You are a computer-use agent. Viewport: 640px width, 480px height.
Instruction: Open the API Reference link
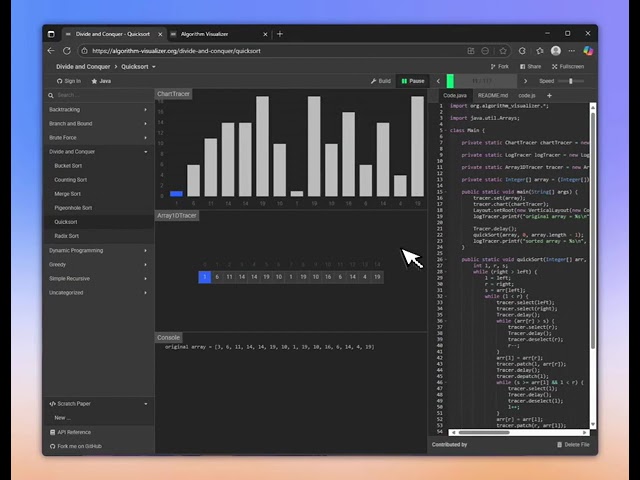click(x=98, y=432)
